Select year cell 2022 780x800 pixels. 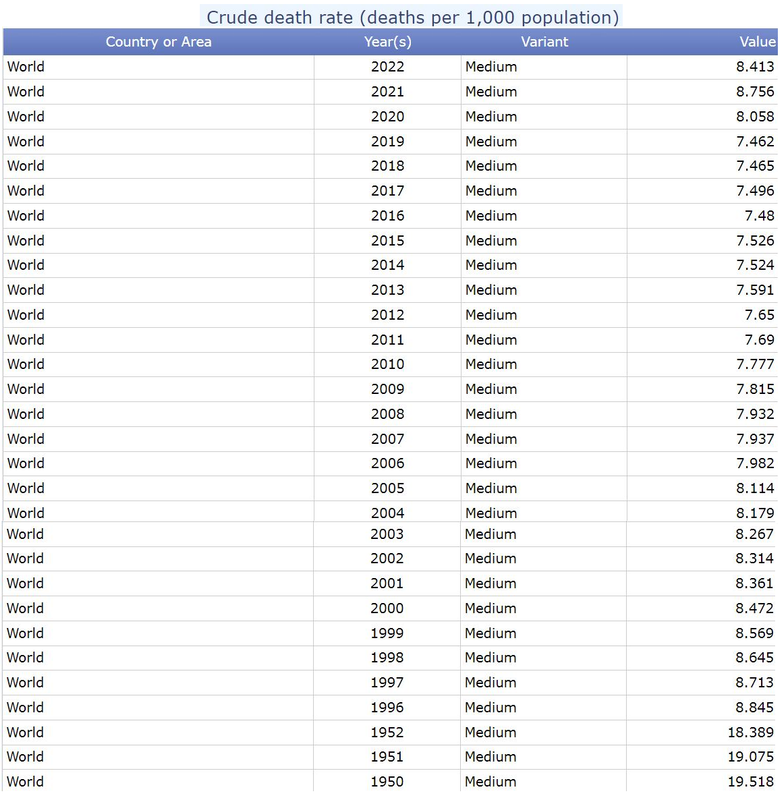coord(388,67)
